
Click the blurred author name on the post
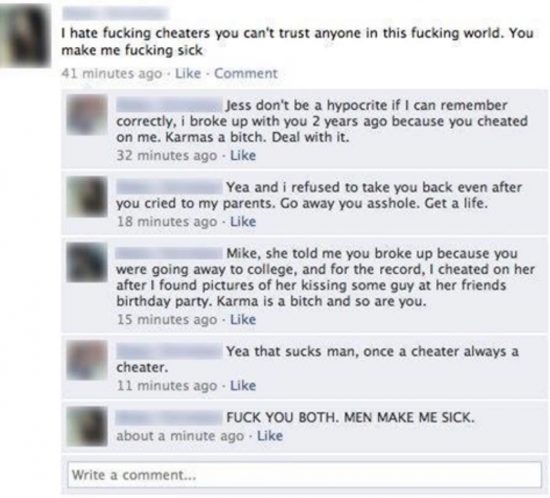coord(115,14)
